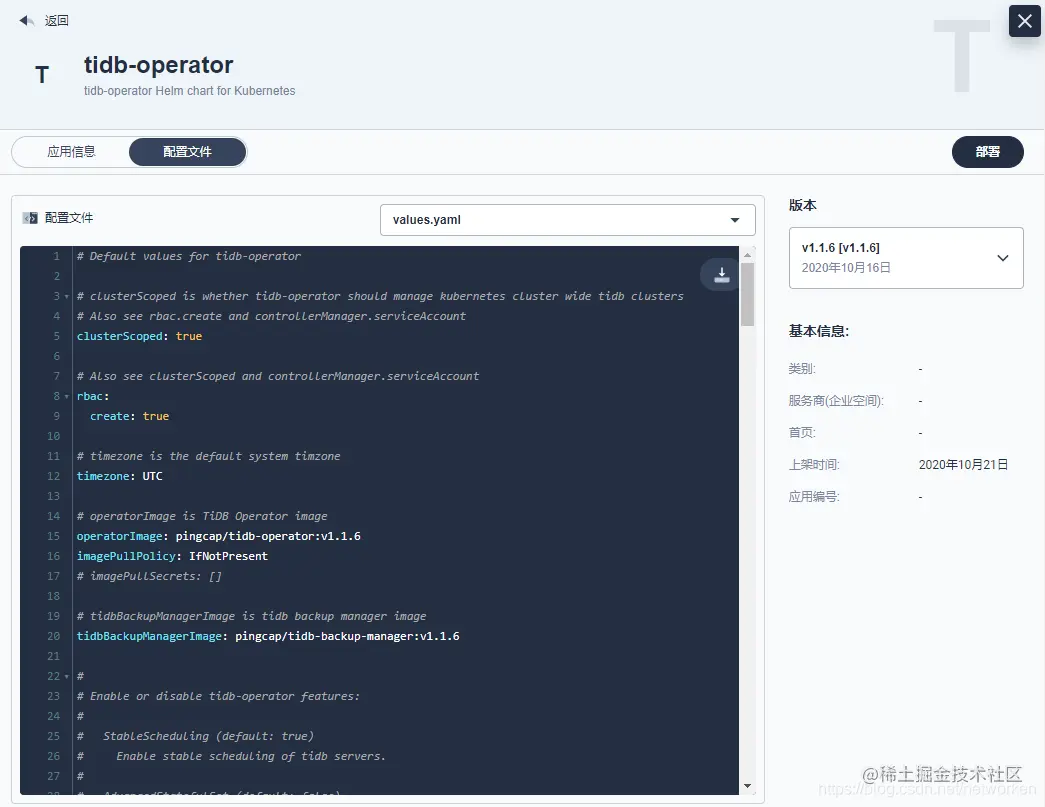The height and width of the screenshot is (807, 1045).
Task: Click the 'tidb-operator Helm chart for Kubernetes' description
Action: (x=189, y=91)
